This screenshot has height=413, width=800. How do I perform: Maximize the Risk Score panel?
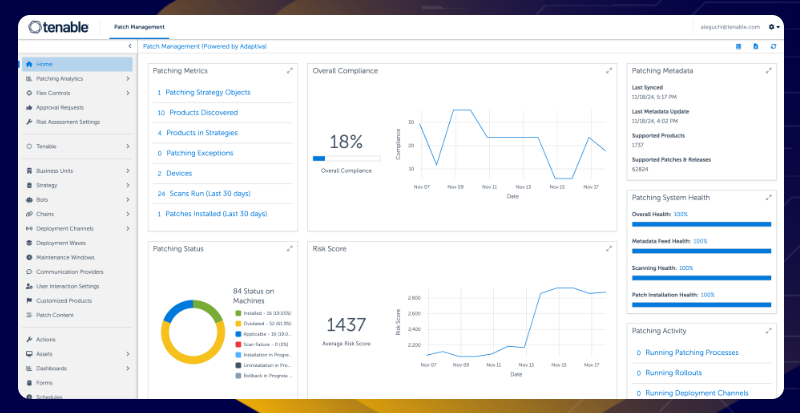tap(609, 248)
